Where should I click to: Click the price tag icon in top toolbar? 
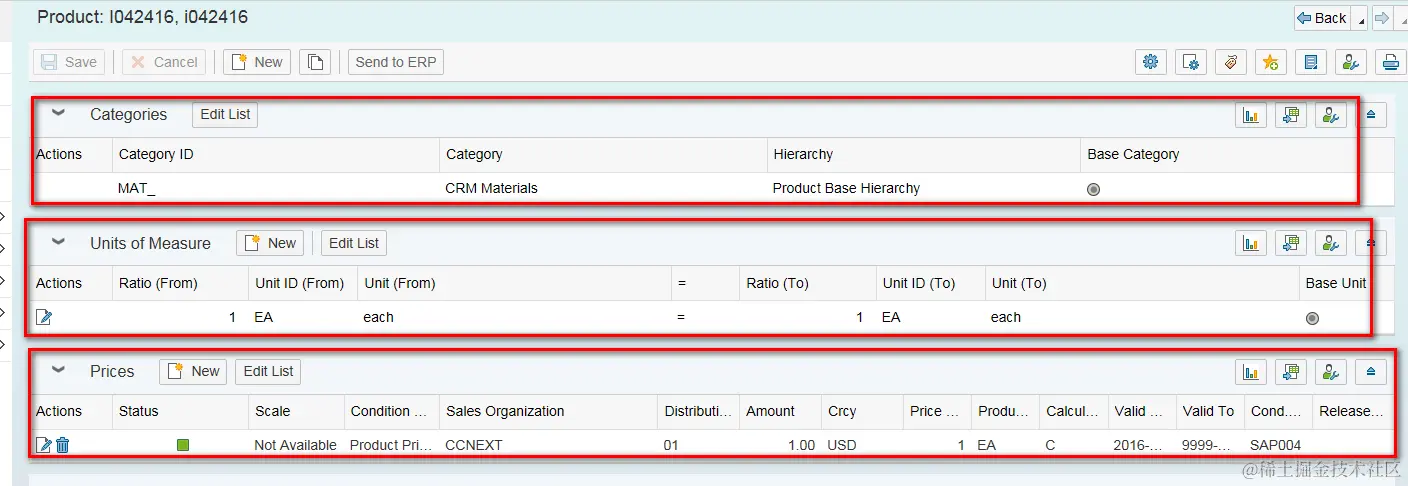tap(1231, 62)
